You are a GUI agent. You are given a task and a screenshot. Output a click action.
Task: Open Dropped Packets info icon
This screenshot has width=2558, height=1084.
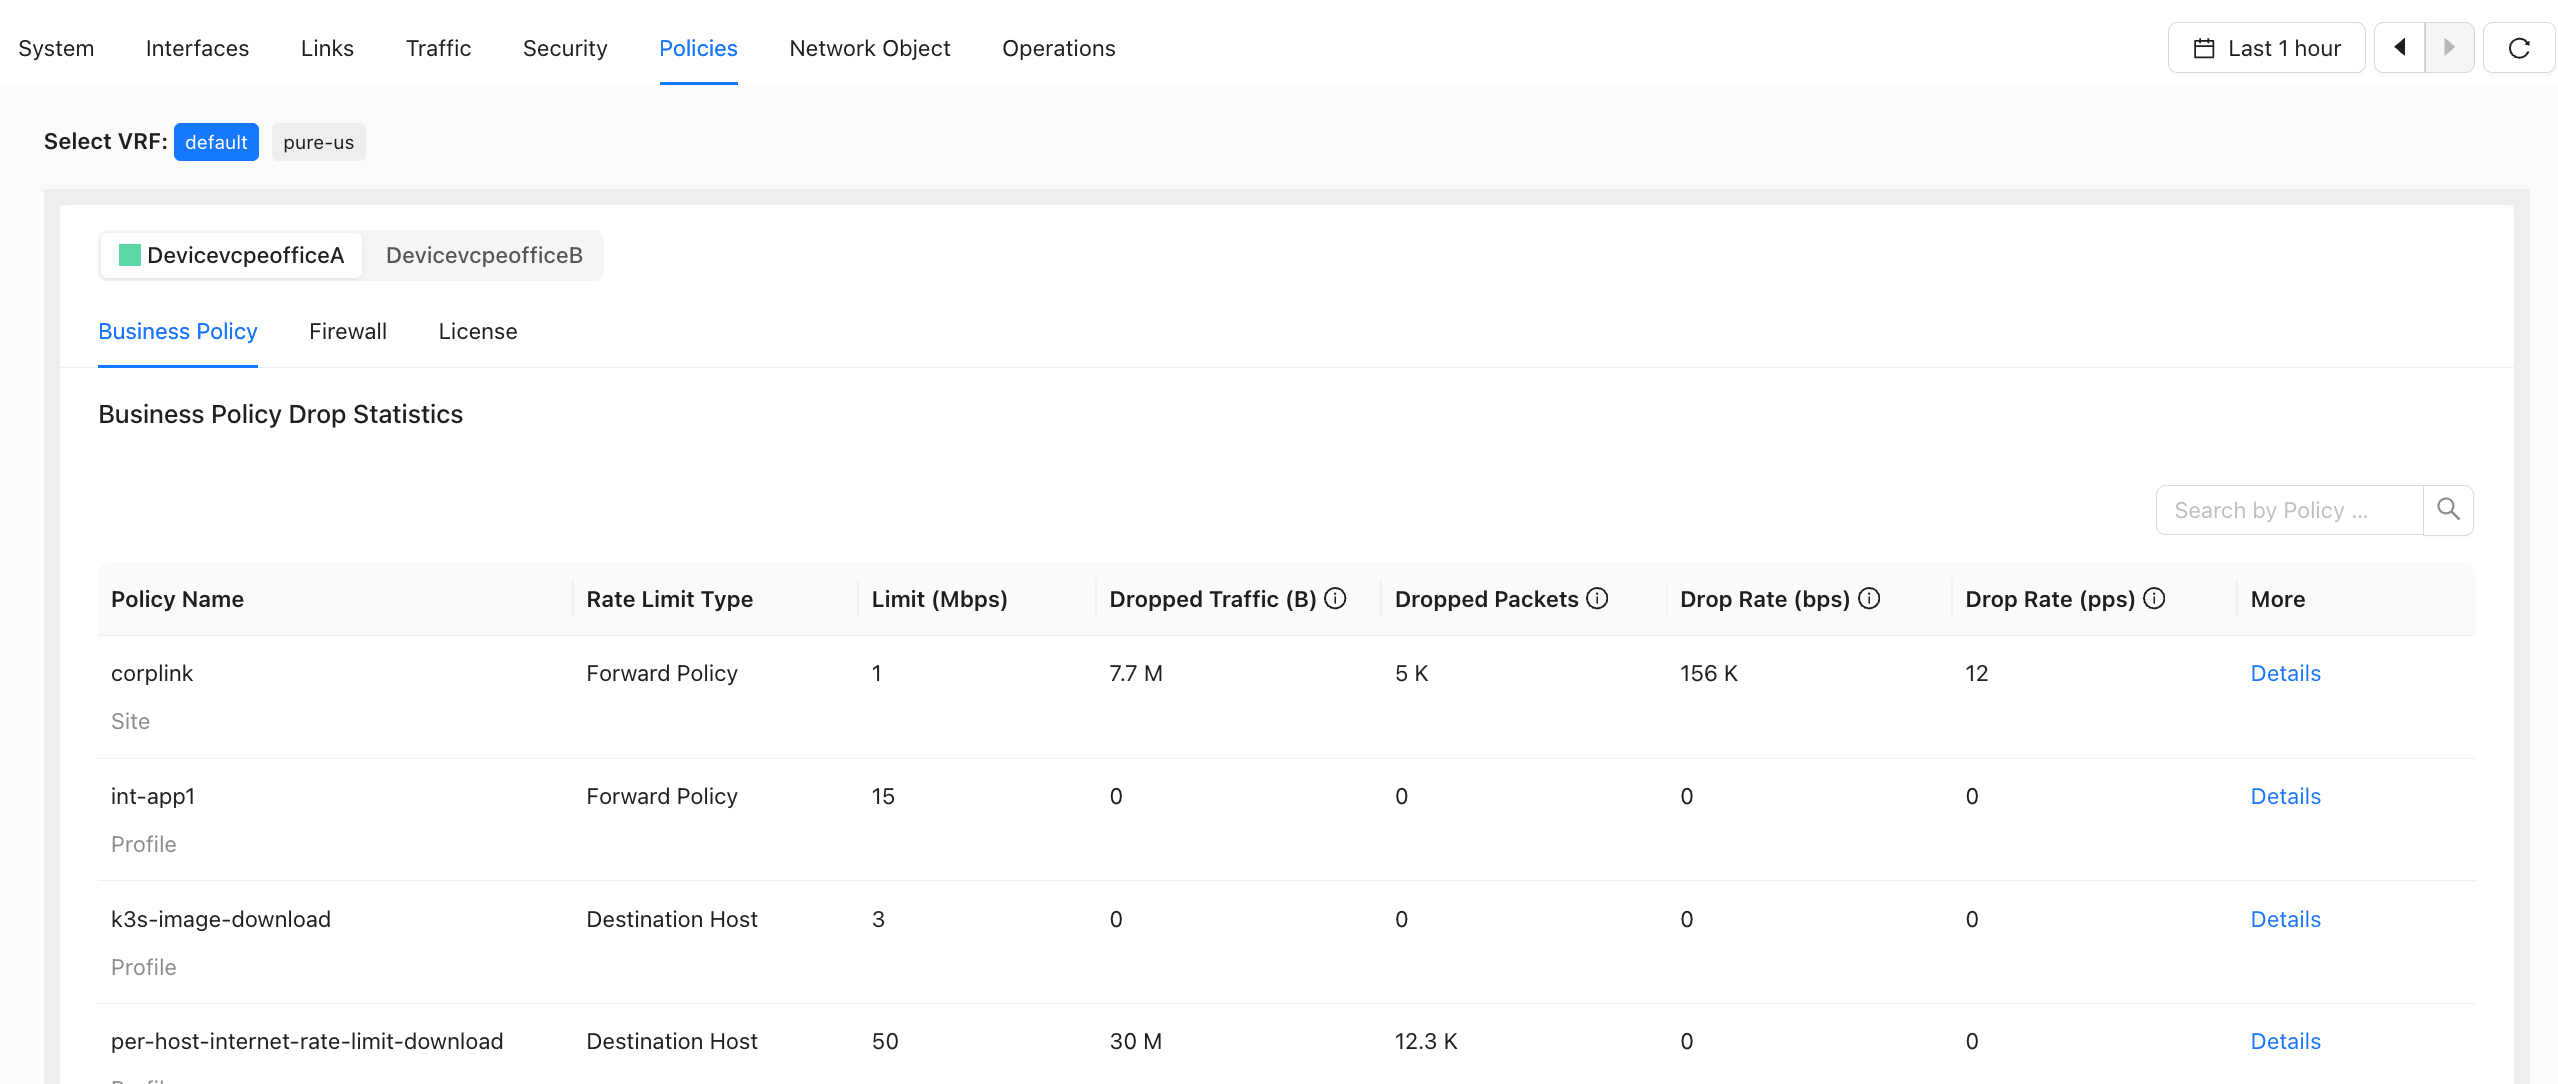(1597, 598)
